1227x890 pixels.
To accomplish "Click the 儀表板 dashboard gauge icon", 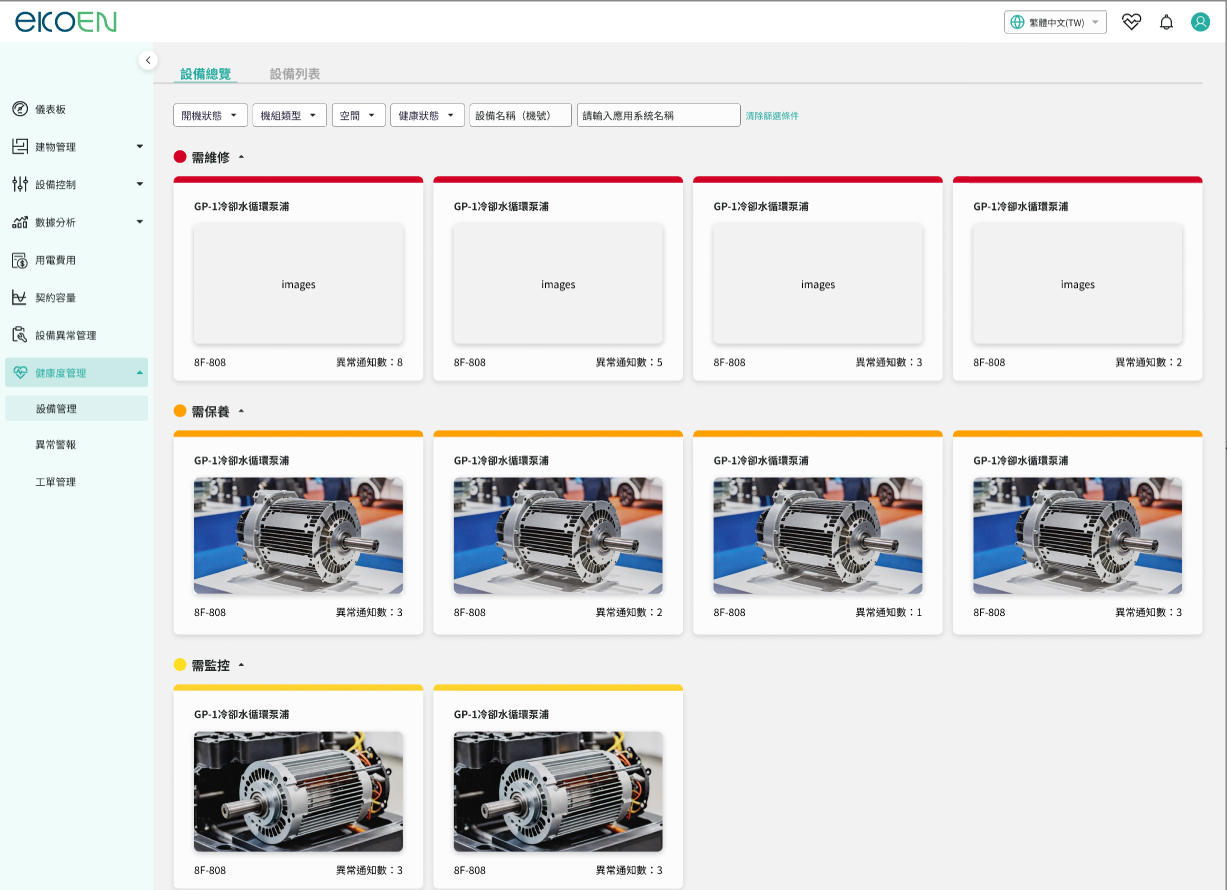I will [x=20, y=109].
